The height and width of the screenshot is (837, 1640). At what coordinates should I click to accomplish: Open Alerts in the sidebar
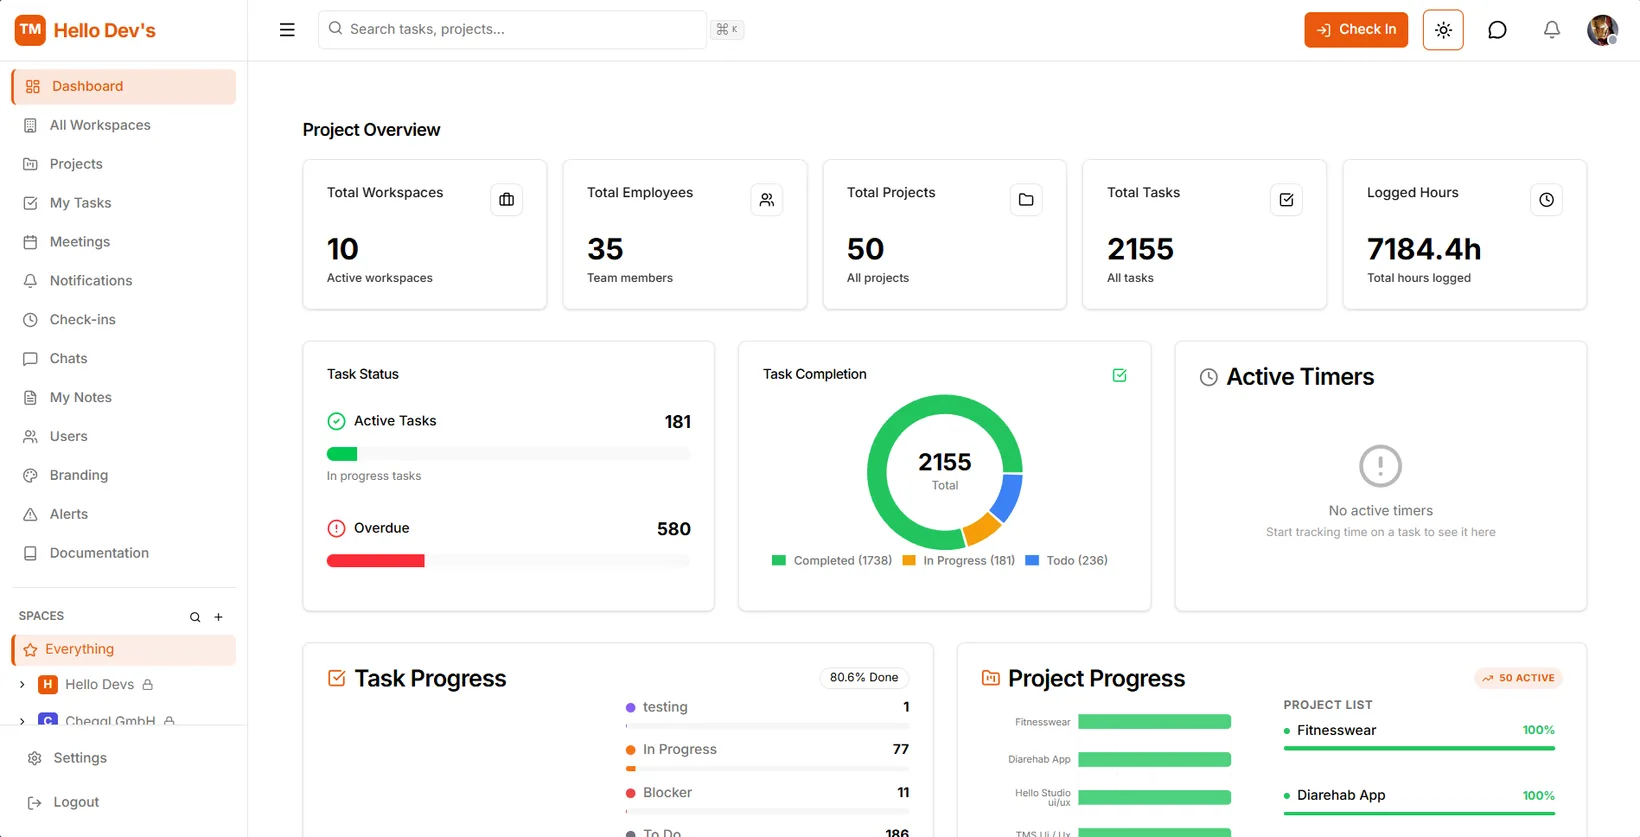pos(124,515)
